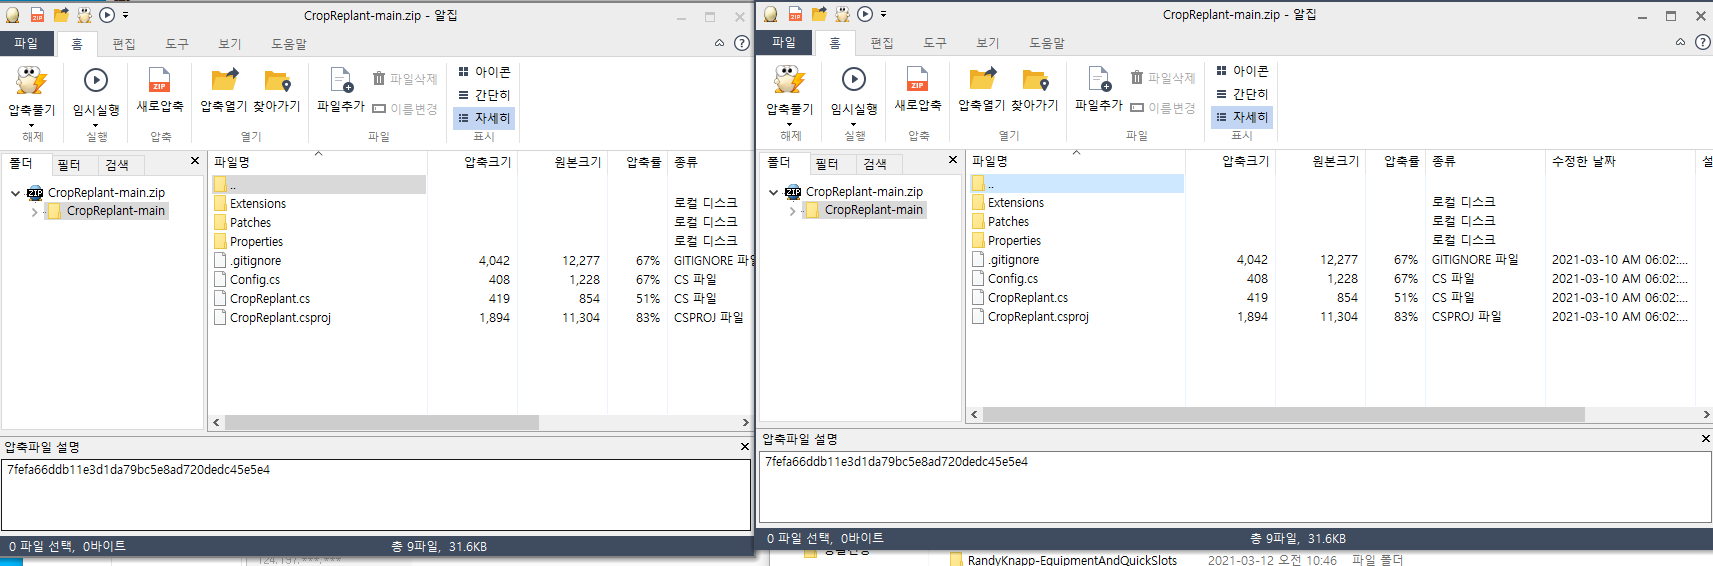Viewport: 1713px width, 566px height.
Task: Click the help question-mark icon in right window
Action: (1702, 42)
